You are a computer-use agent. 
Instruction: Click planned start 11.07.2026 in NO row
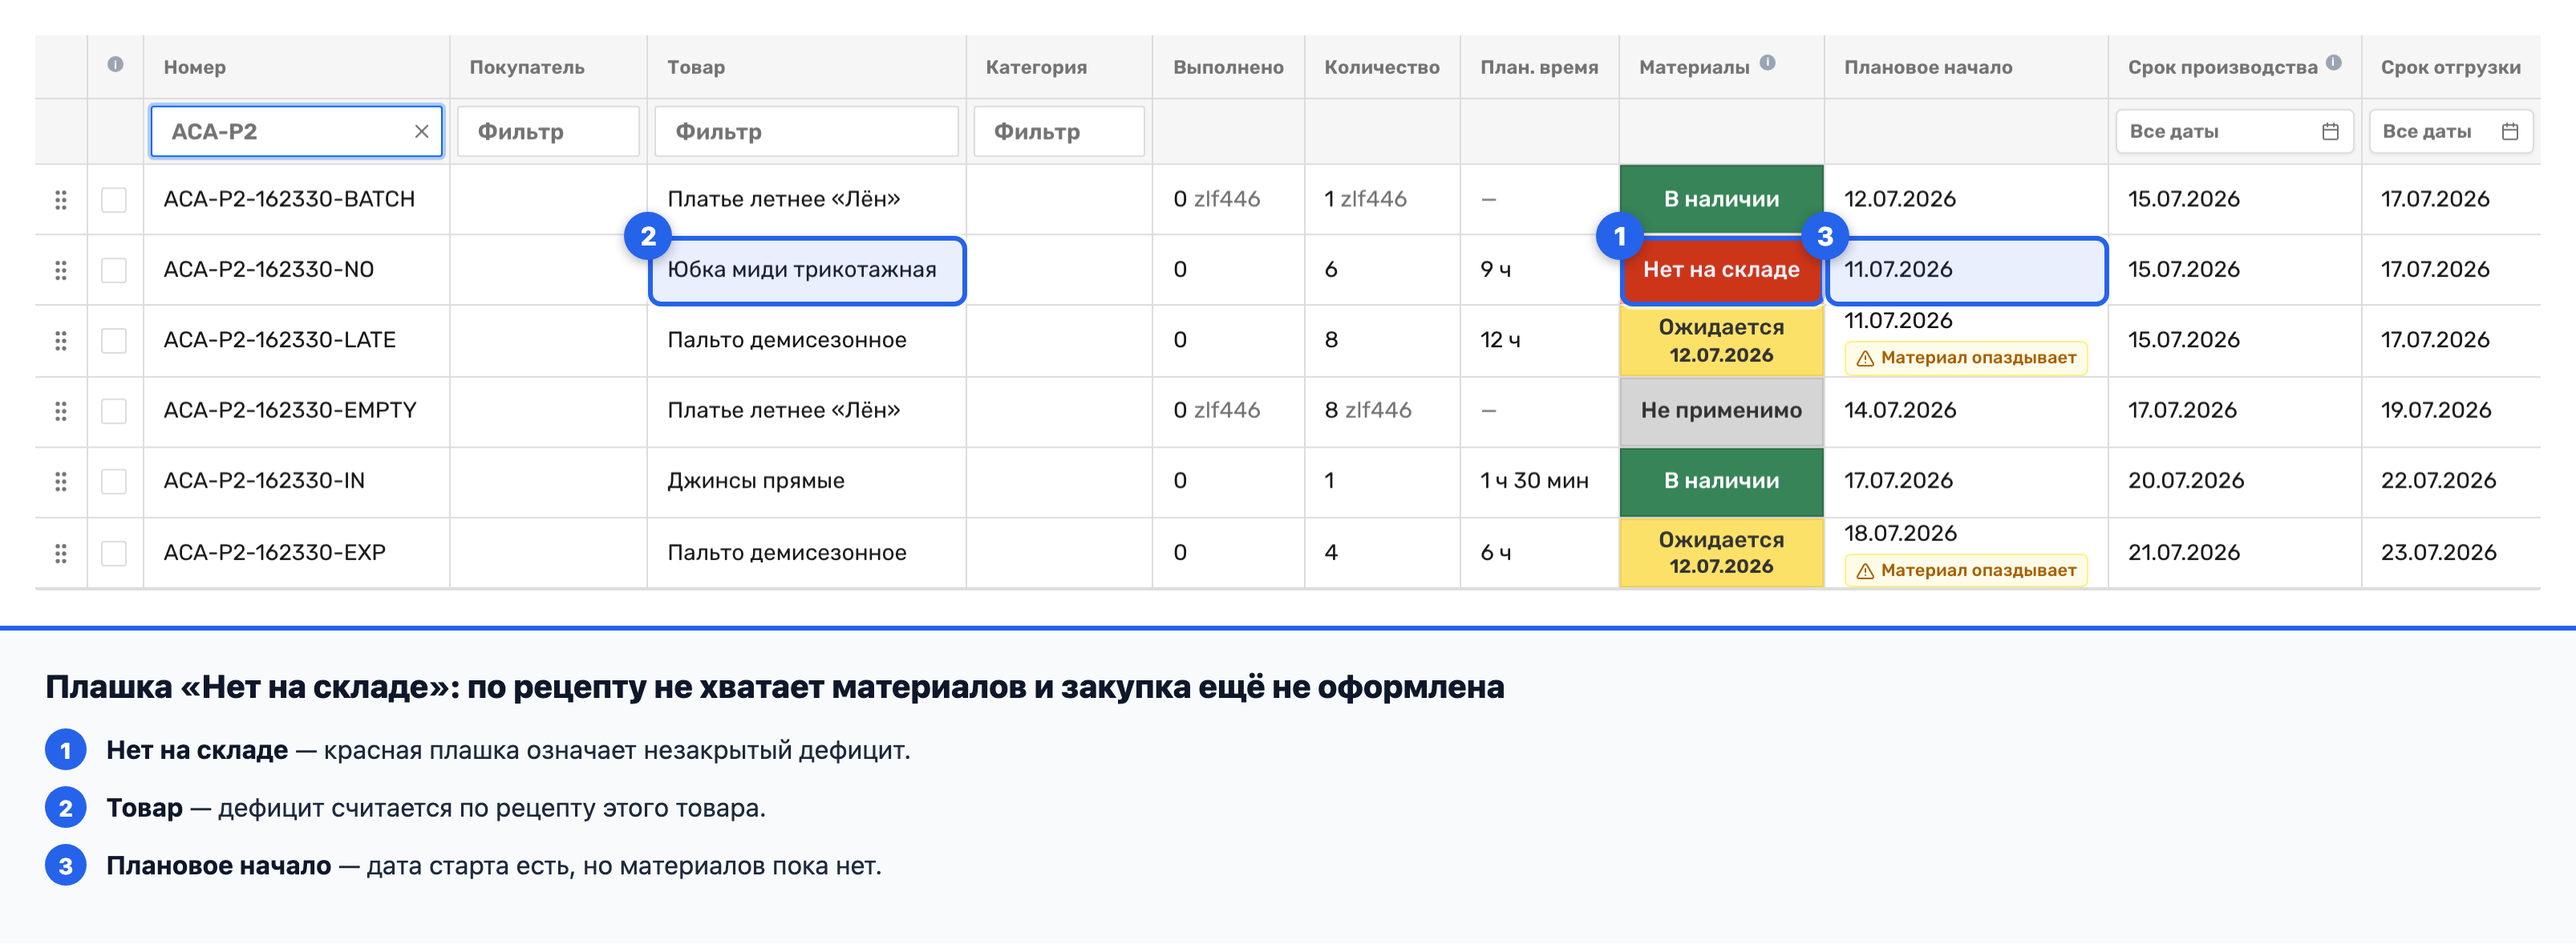point(1898,270)
